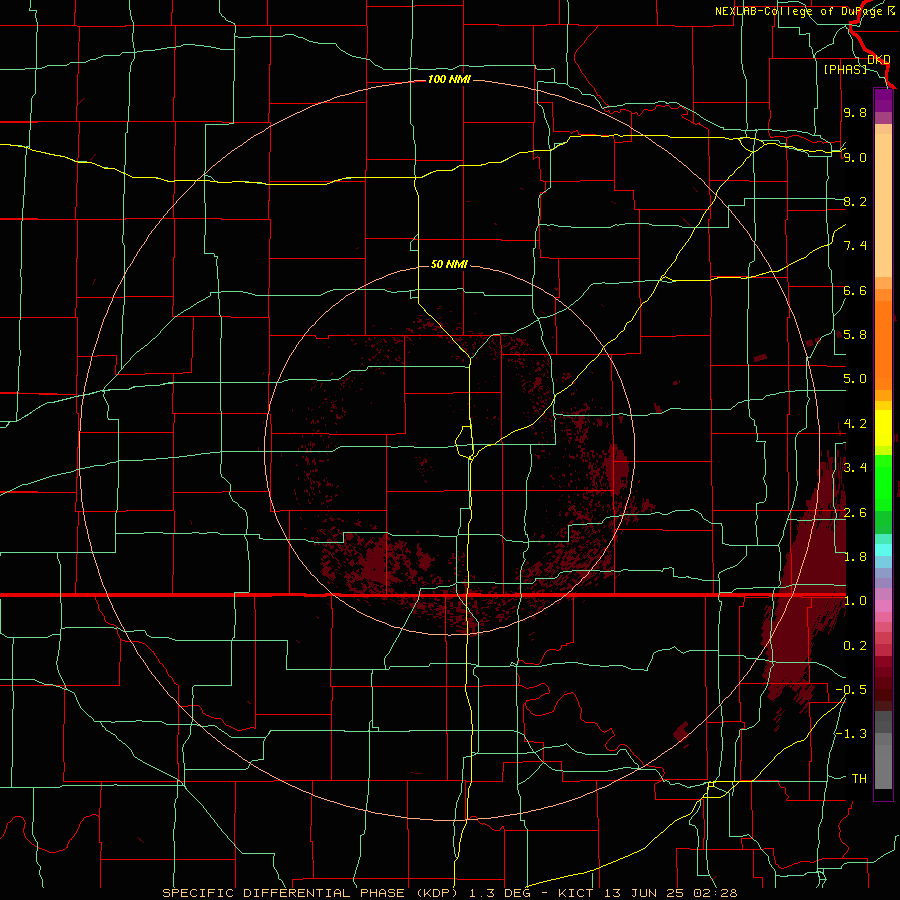Click the 5.0 scale value
Viewport: 900px width, 900px height.
point(855,379)
